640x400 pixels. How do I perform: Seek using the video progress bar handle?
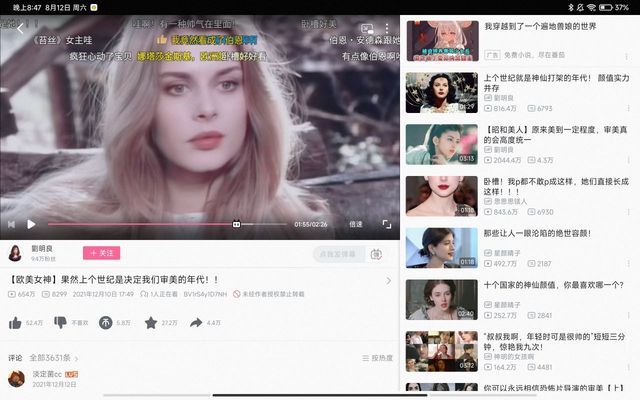click(236, 224)
